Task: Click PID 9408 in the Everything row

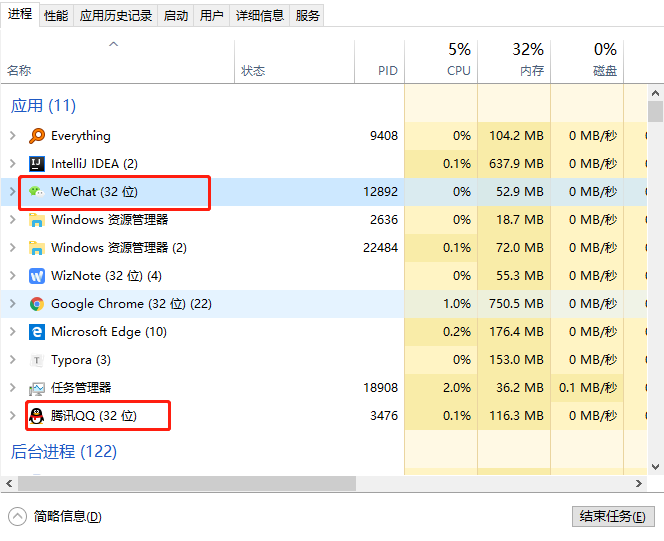Action: (x=384, y=136)
